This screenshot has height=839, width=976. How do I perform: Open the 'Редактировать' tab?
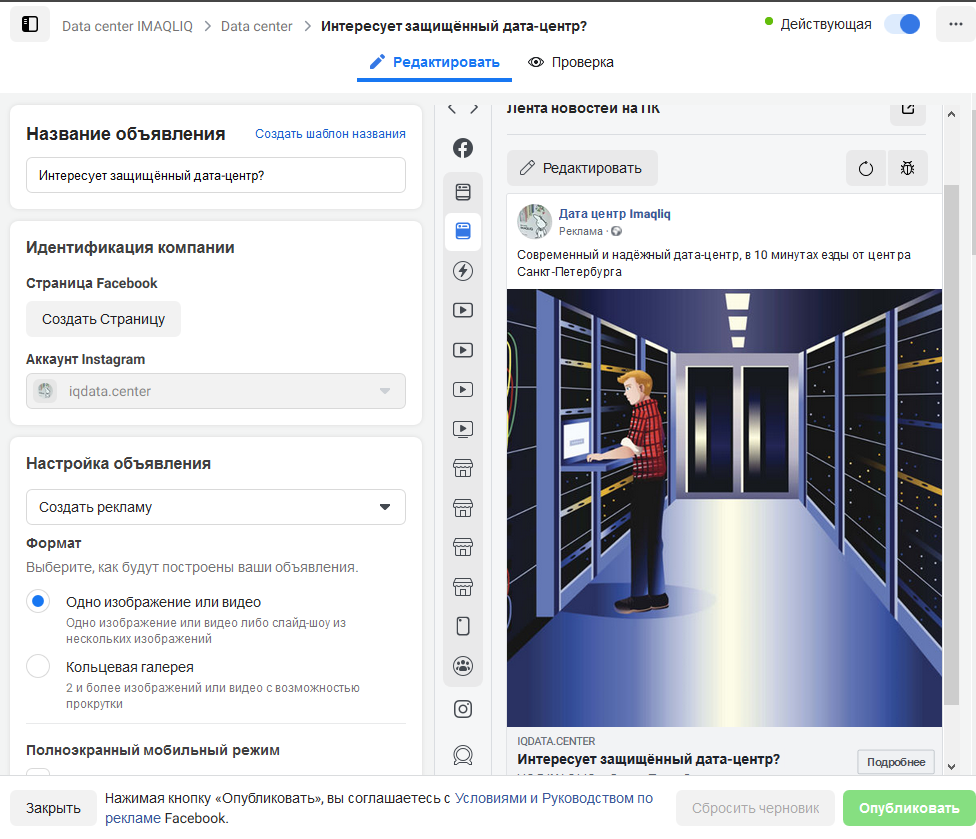pos(434,62)
